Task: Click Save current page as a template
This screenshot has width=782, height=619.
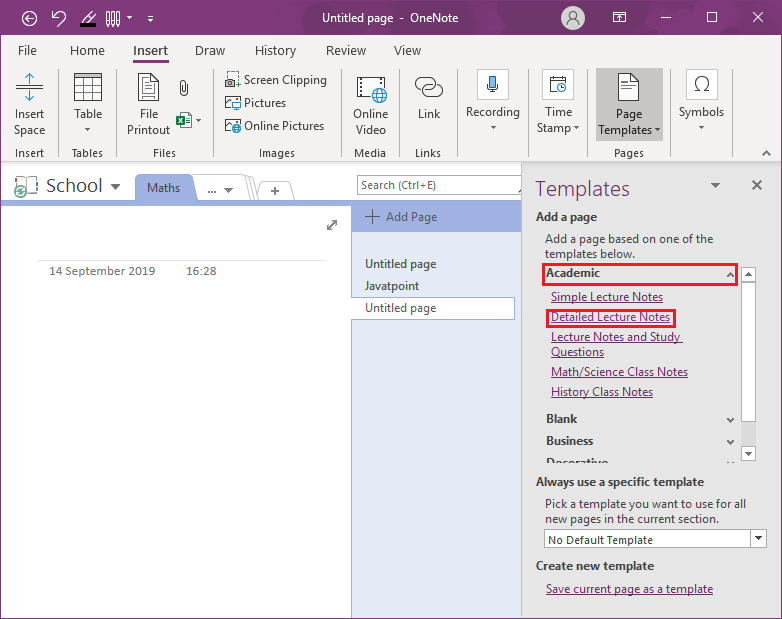Action: (x=629, y=589)
